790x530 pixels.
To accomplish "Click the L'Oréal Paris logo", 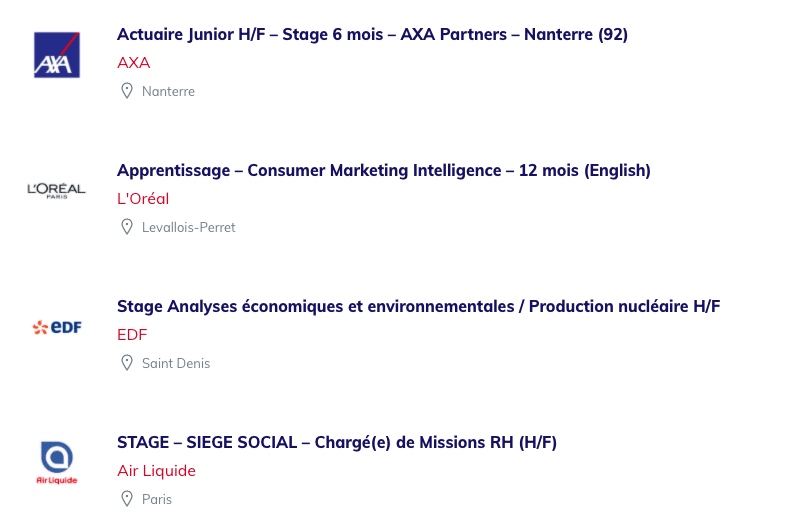I will click(x=56, y=191).
